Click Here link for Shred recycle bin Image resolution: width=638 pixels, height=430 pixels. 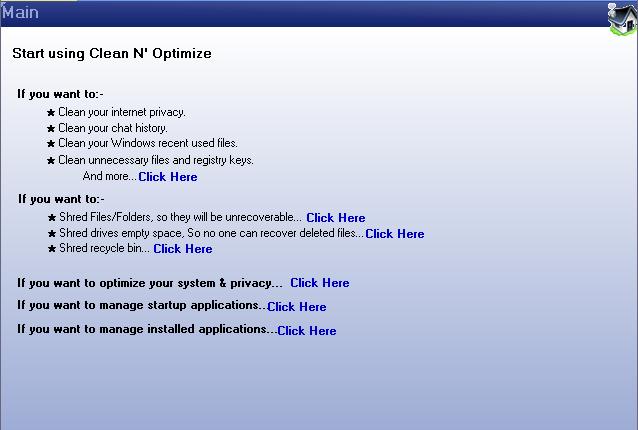(x=183, y=249)
